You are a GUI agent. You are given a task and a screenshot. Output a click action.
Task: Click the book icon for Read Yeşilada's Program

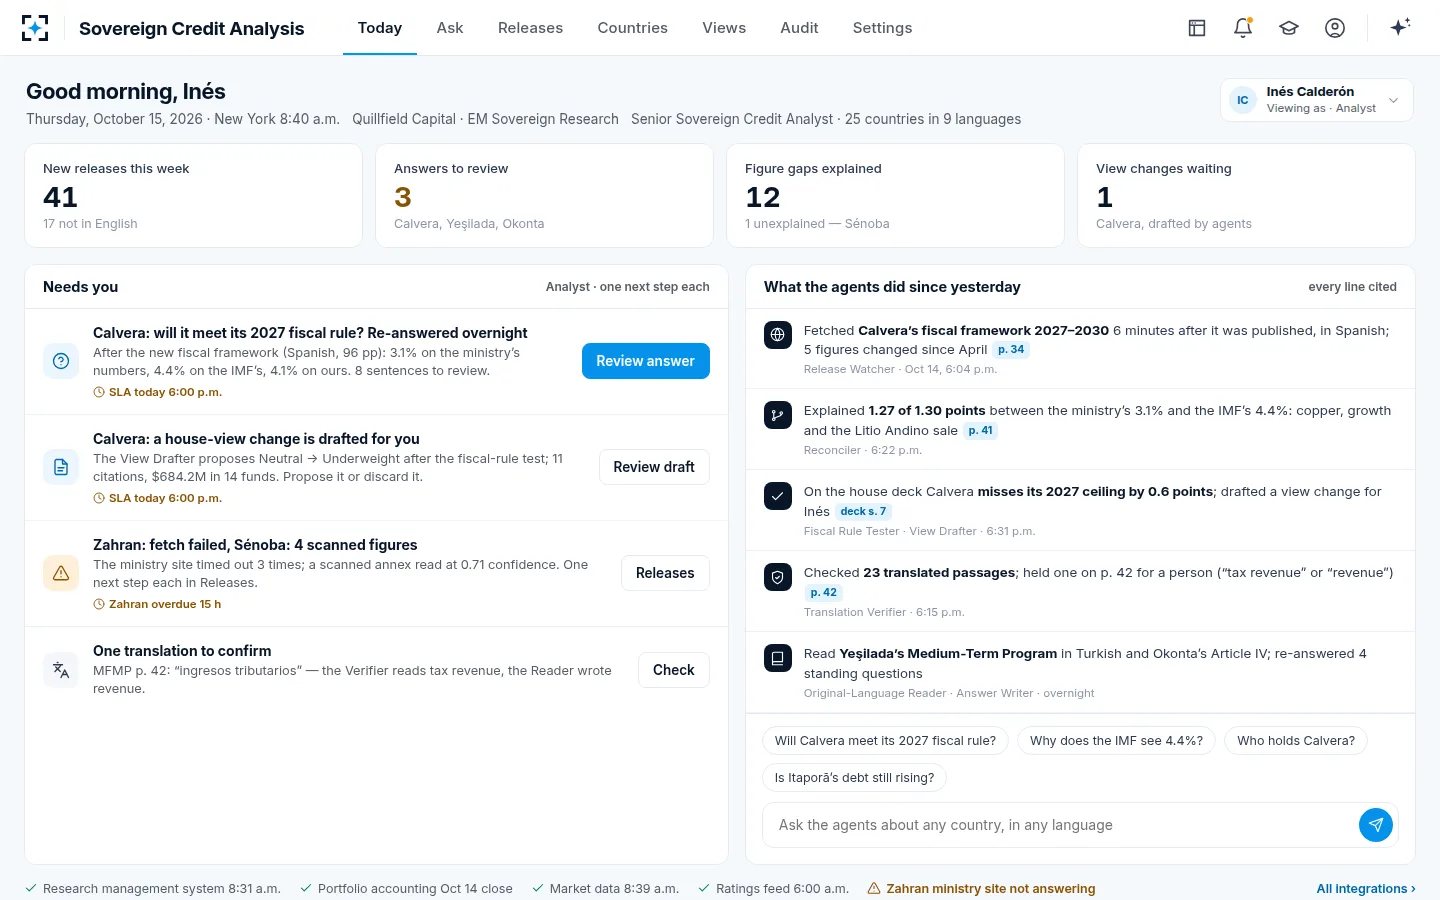click(778, 658)
